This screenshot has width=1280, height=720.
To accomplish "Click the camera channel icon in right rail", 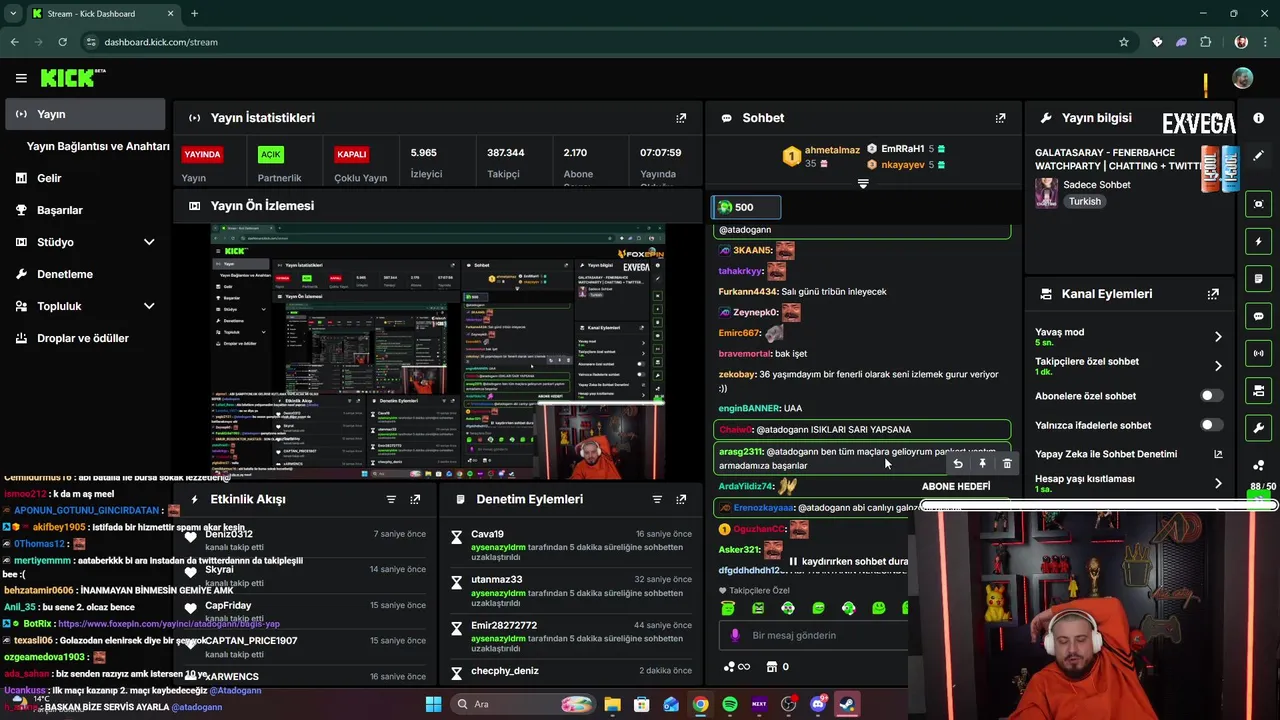I will pyautogui.click(x=1258, y=391).
